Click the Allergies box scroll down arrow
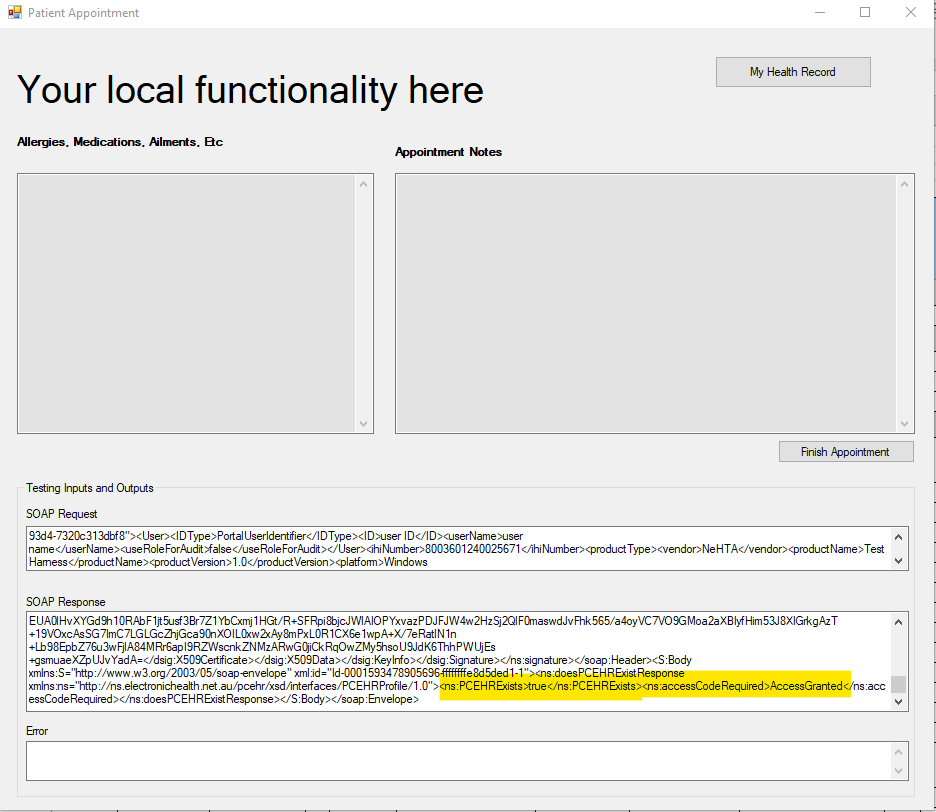The width and height of the screenshot is (936, 812). tap(364, 424)
